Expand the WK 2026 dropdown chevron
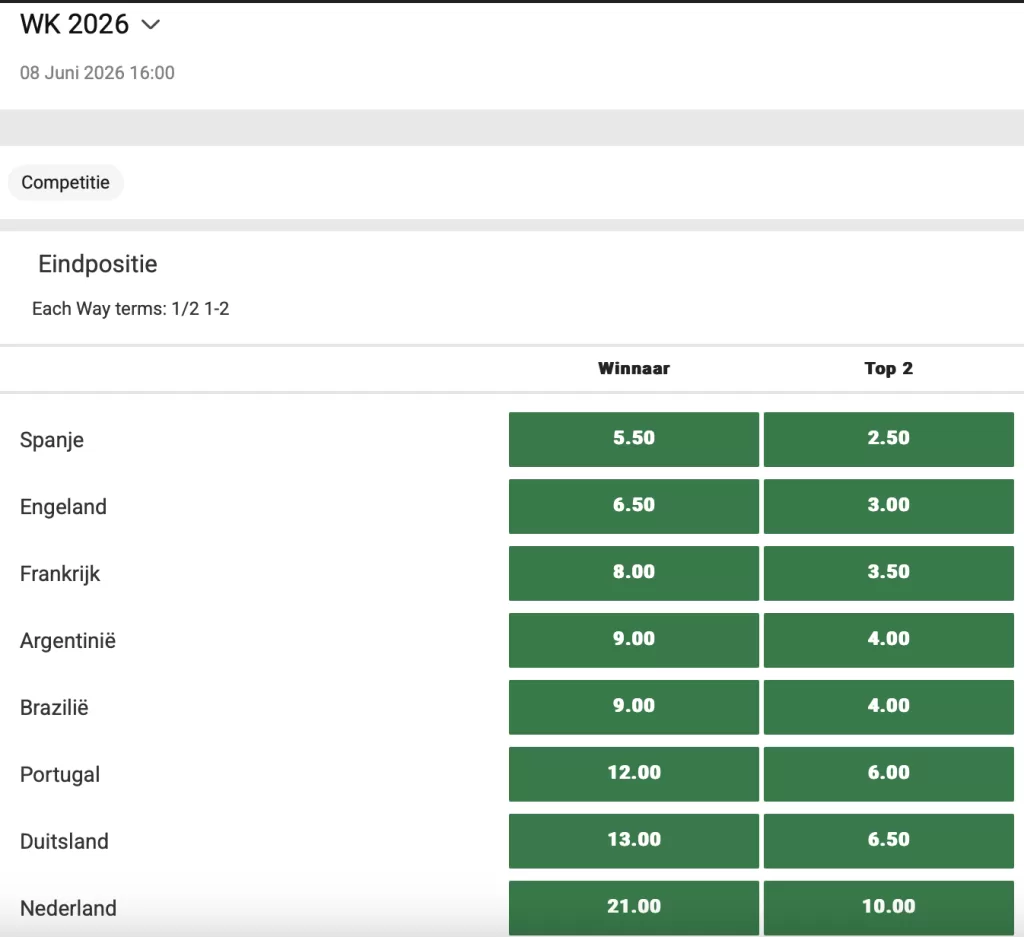This screenshot has width=1024, height=937. click(x=151, y=25)
